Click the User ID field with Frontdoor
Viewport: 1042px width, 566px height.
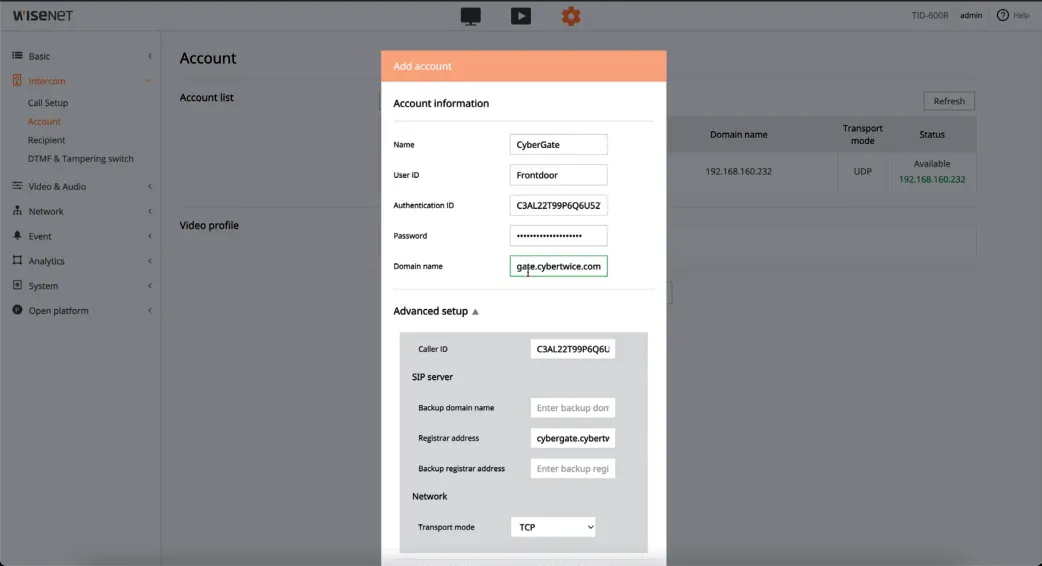pyautogui.click(x=558, y=175)
